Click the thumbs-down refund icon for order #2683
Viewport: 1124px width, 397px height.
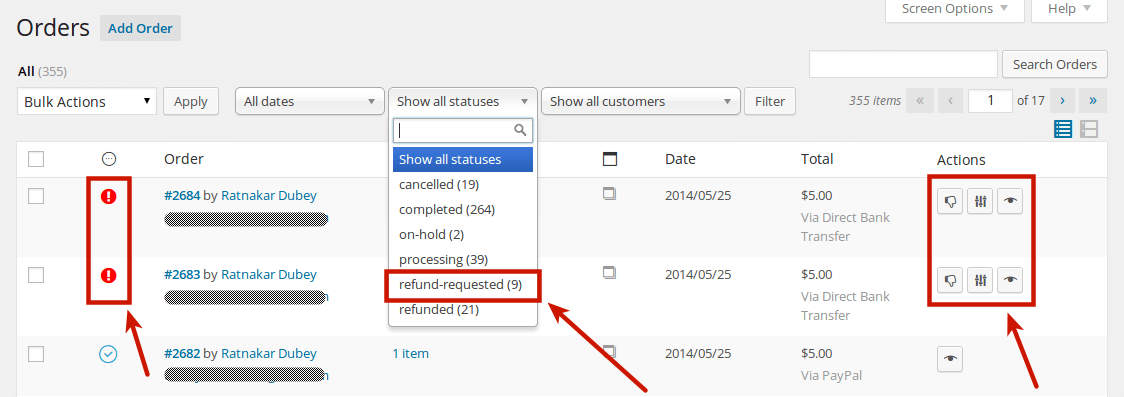[951, 279]
